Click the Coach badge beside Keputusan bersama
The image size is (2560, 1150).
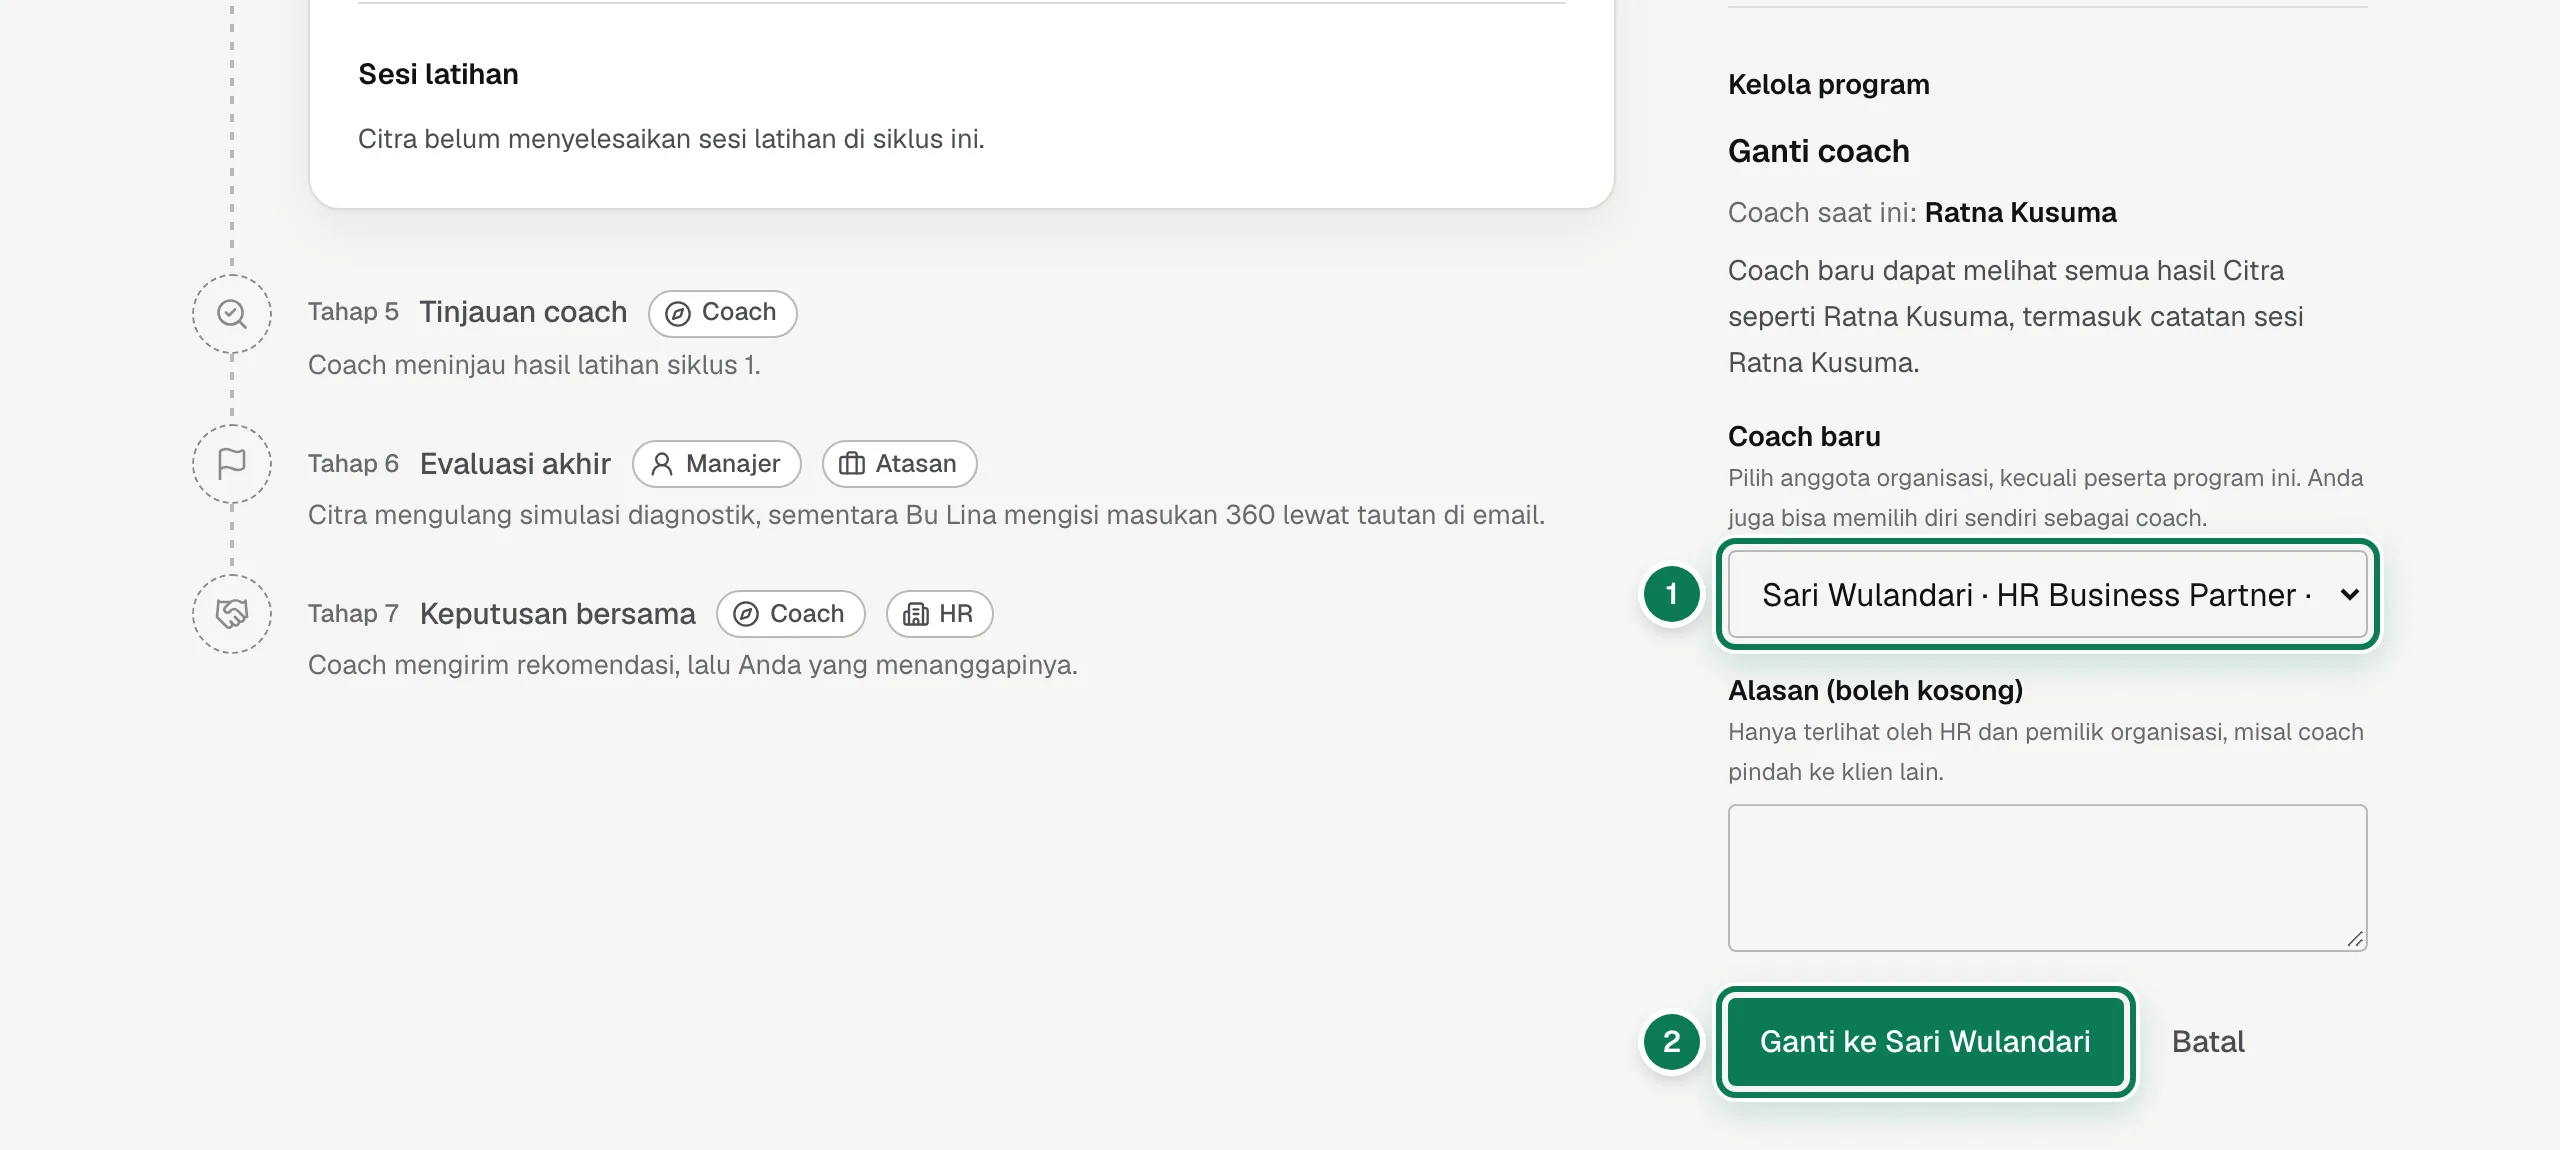click(x=790, y=614)
